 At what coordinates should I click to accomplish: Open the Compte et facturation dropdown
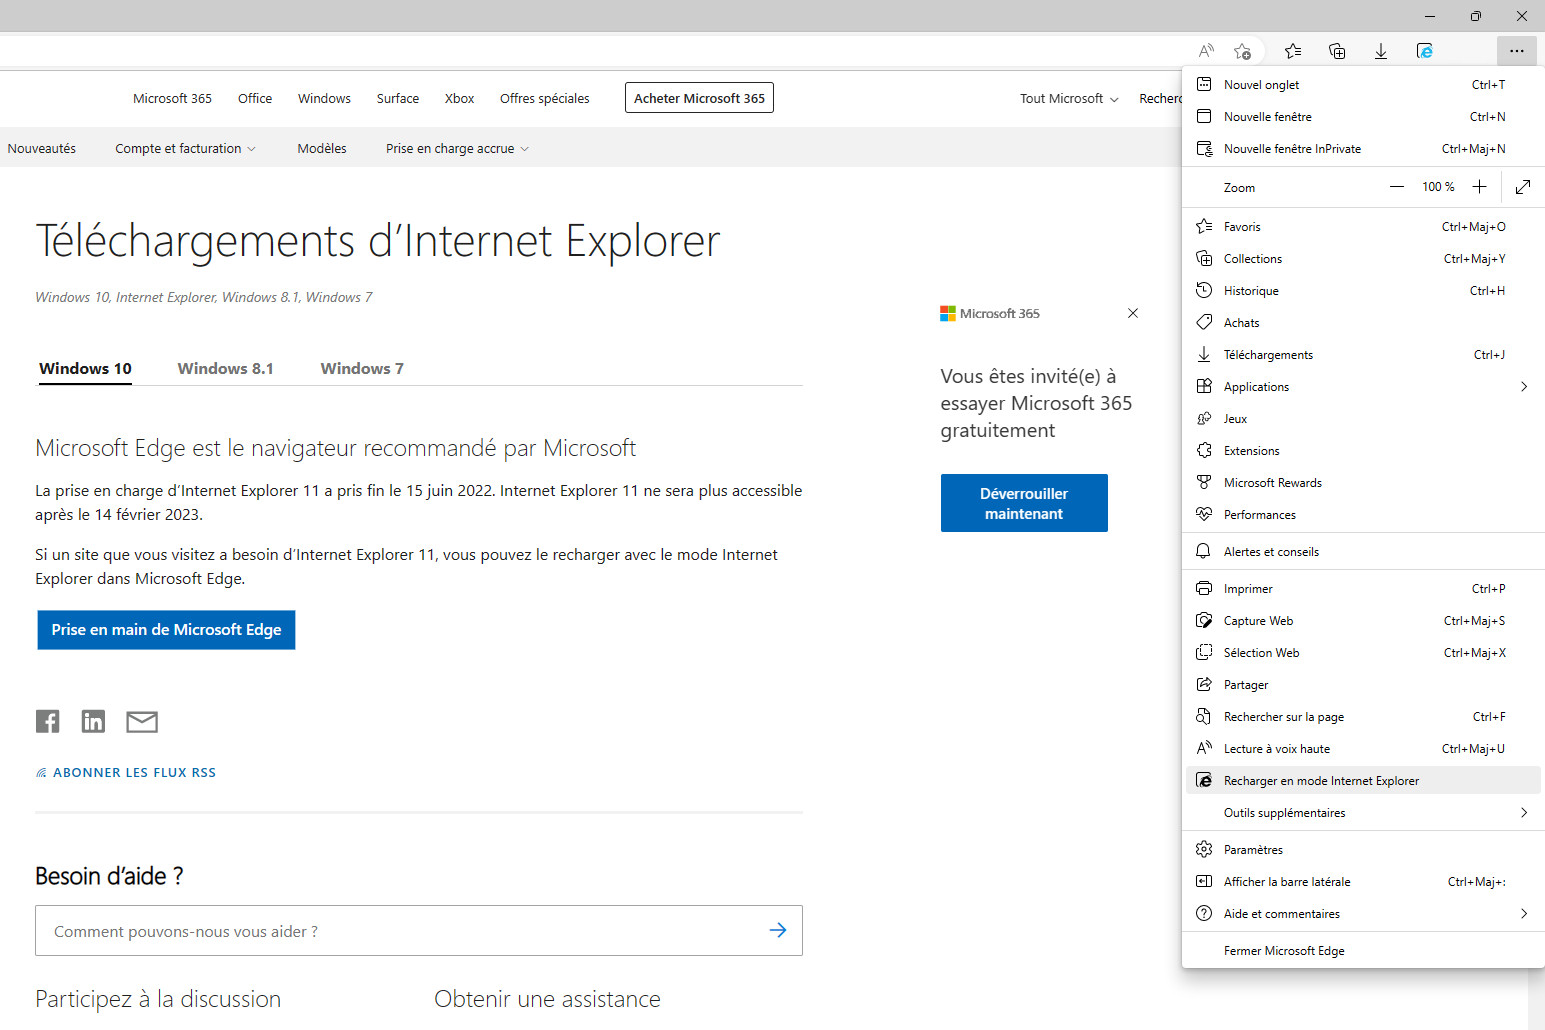tap(185, 149)
